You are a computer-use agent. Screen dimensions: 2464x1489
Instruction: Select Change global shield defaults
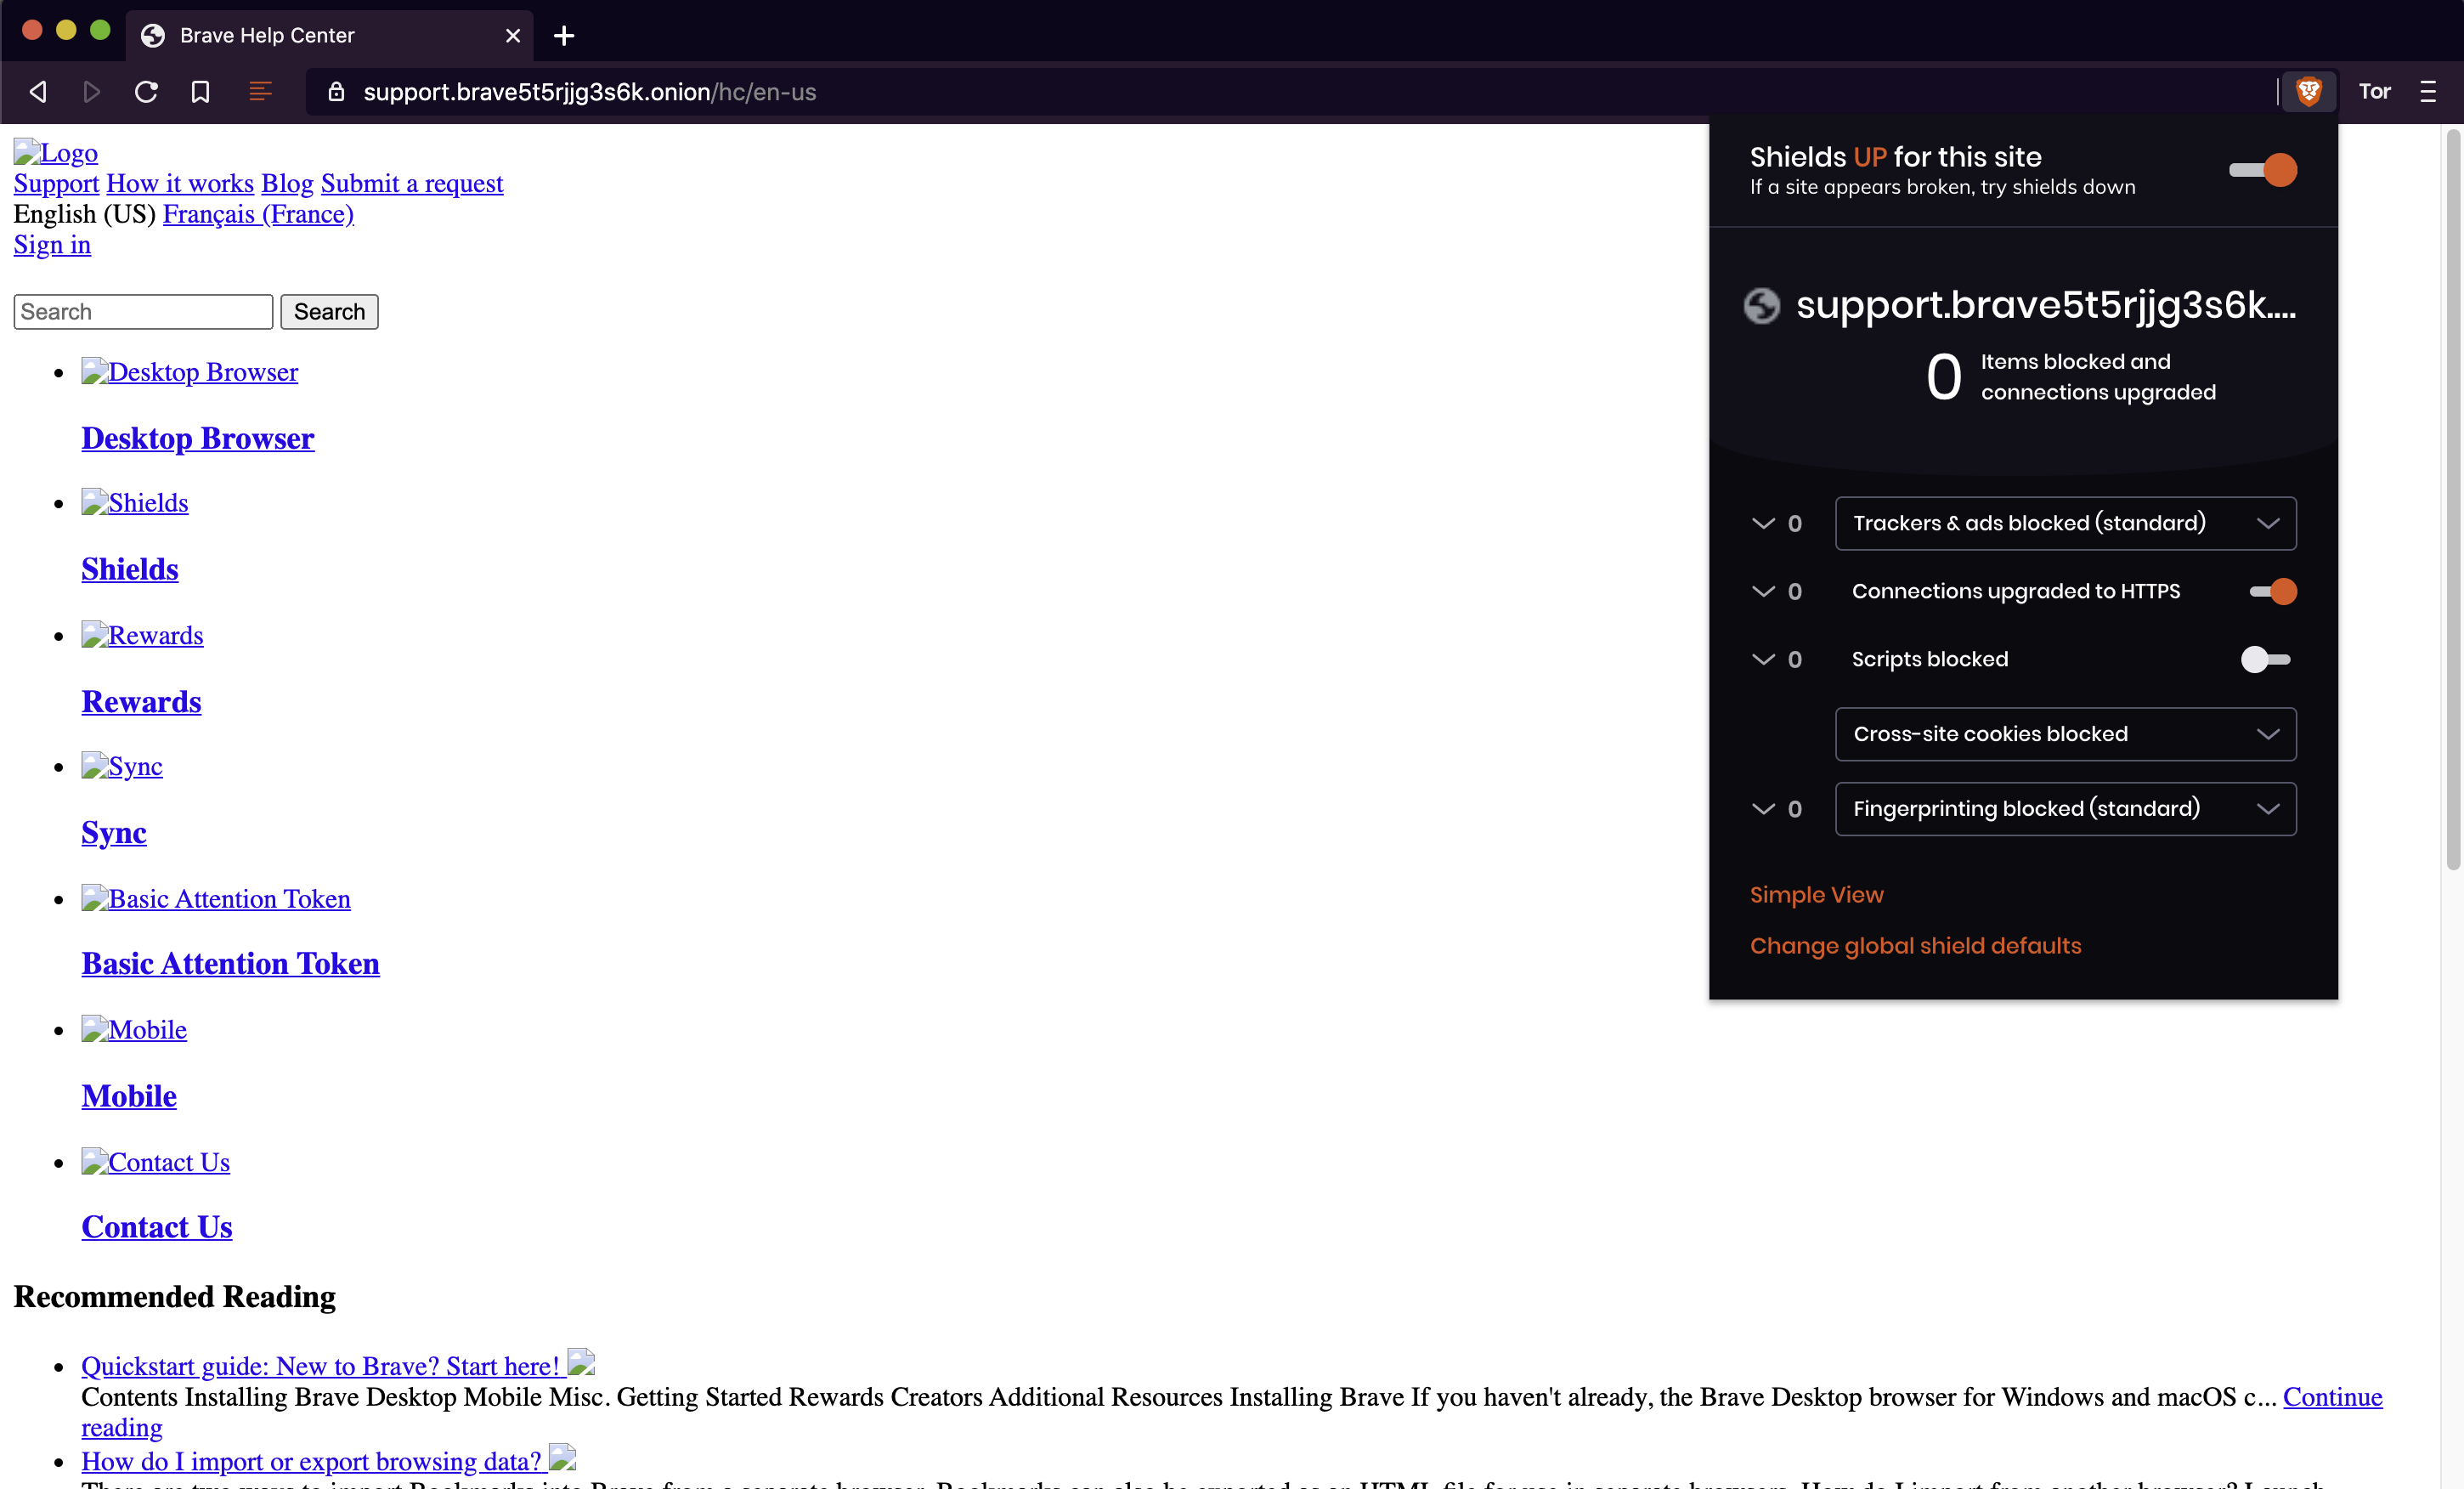pos(1914,945)
